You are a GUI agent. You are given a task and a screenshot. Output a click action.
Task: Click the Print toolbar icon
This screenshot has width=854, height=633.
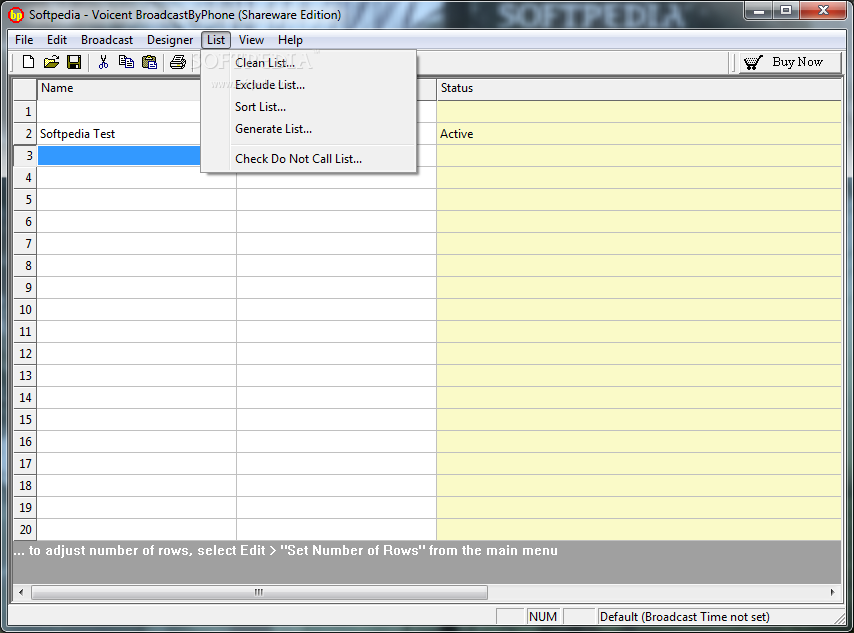178,62
